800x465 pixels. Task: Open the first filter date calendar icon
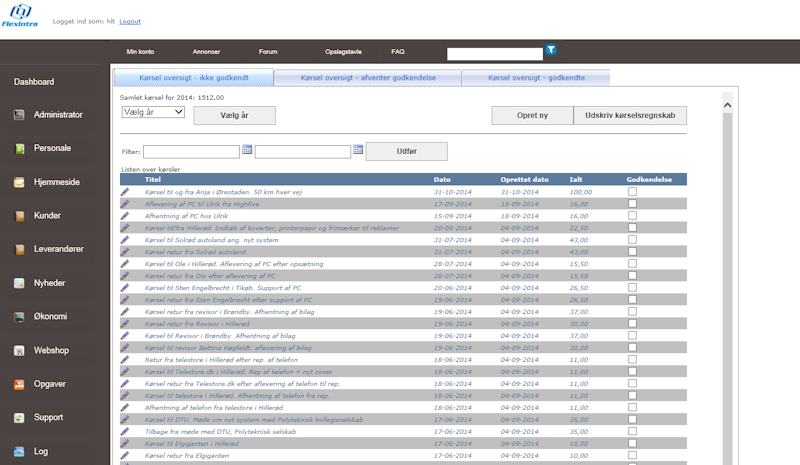[247, 150]
